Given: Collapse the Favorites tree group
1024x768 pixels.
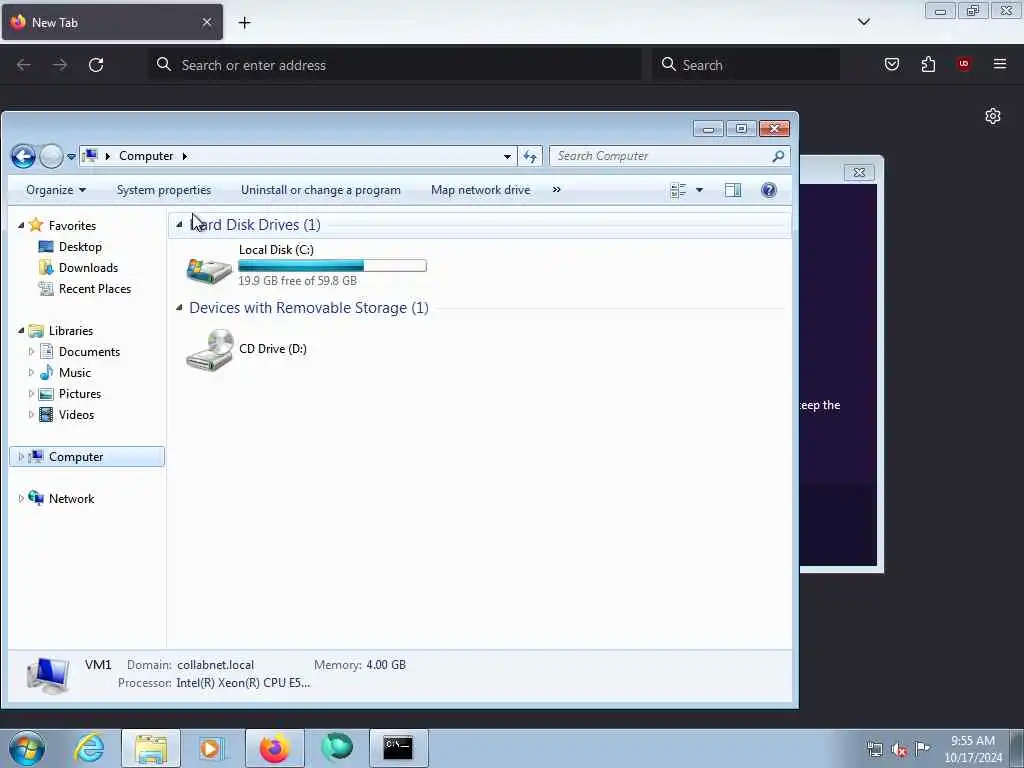Looking at the screenshot, I should (21, 225).
